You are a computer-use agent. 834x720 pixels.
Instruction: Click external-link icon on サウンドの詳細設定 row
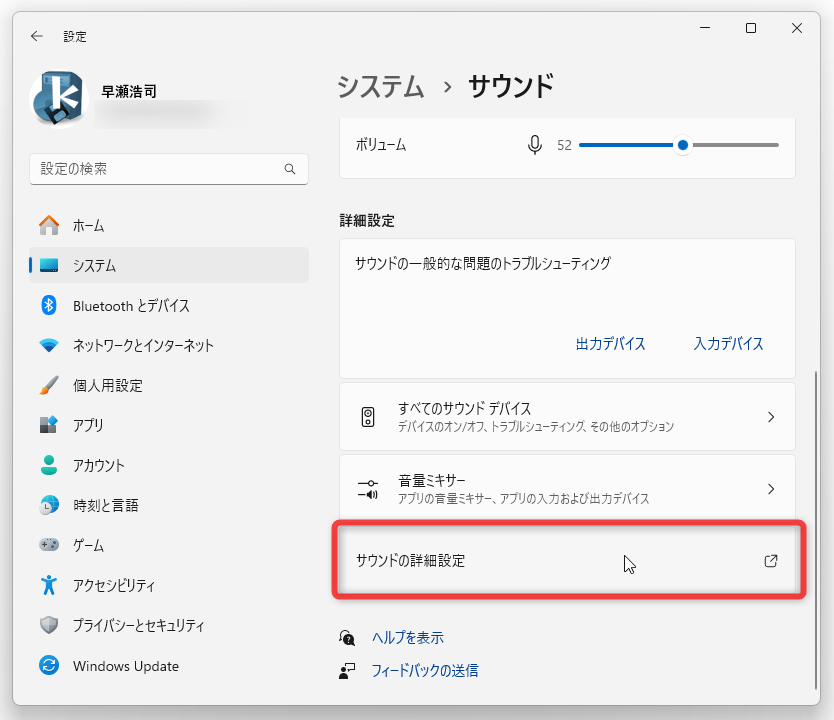click(771, 561)
